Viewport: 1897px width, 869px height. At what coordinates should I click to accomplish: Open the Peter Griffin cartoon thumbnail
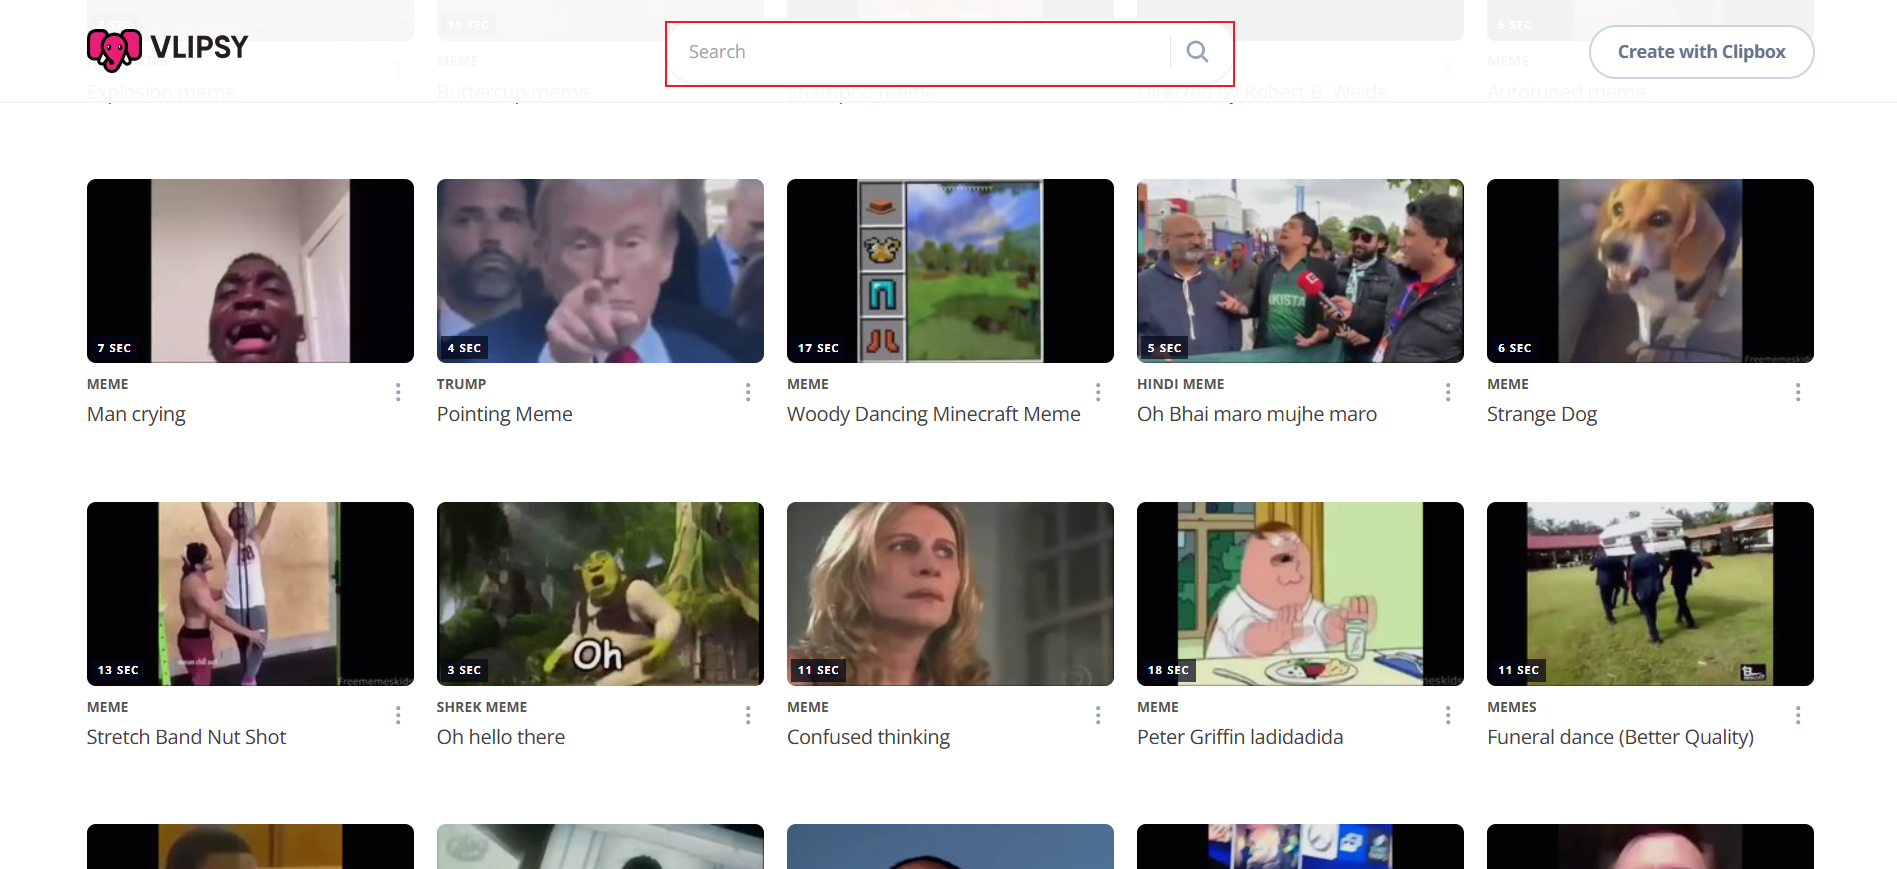[1300, 594]
